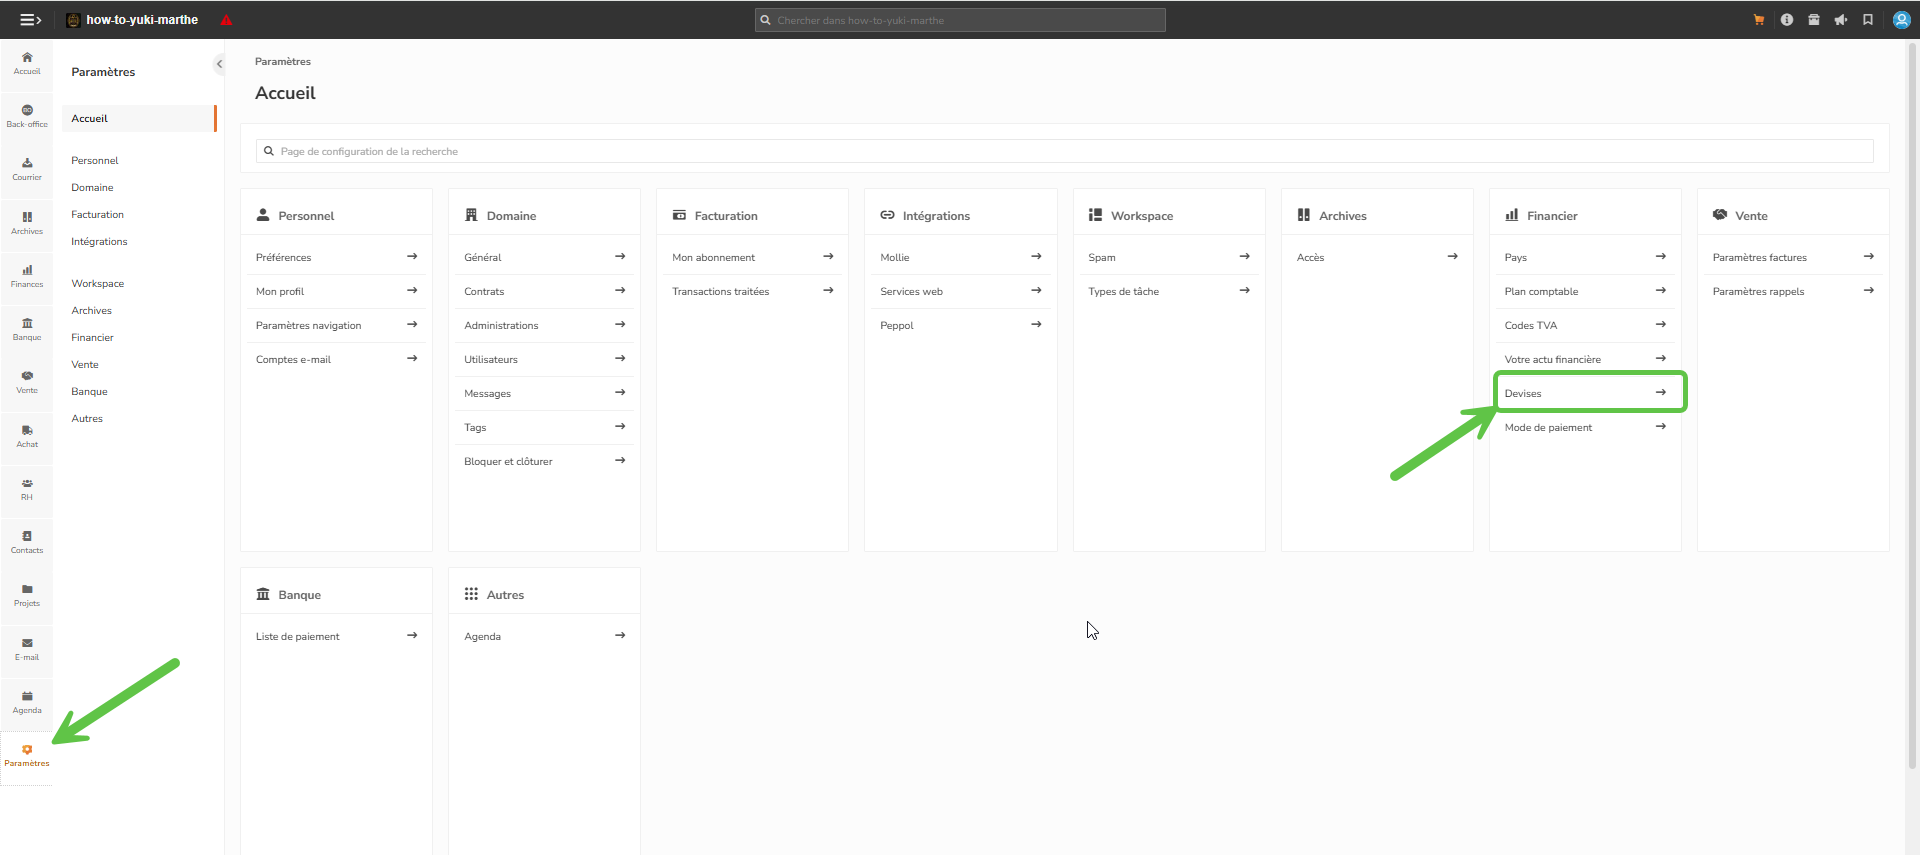Open Administrations settings
This screenshot has width=1920, height=855.
(545, 325)
